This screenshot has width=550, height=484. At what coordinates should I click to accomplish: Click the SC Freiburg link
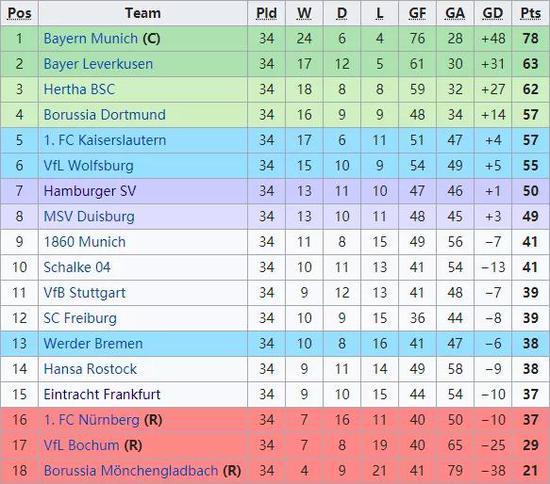pos(80,318)
